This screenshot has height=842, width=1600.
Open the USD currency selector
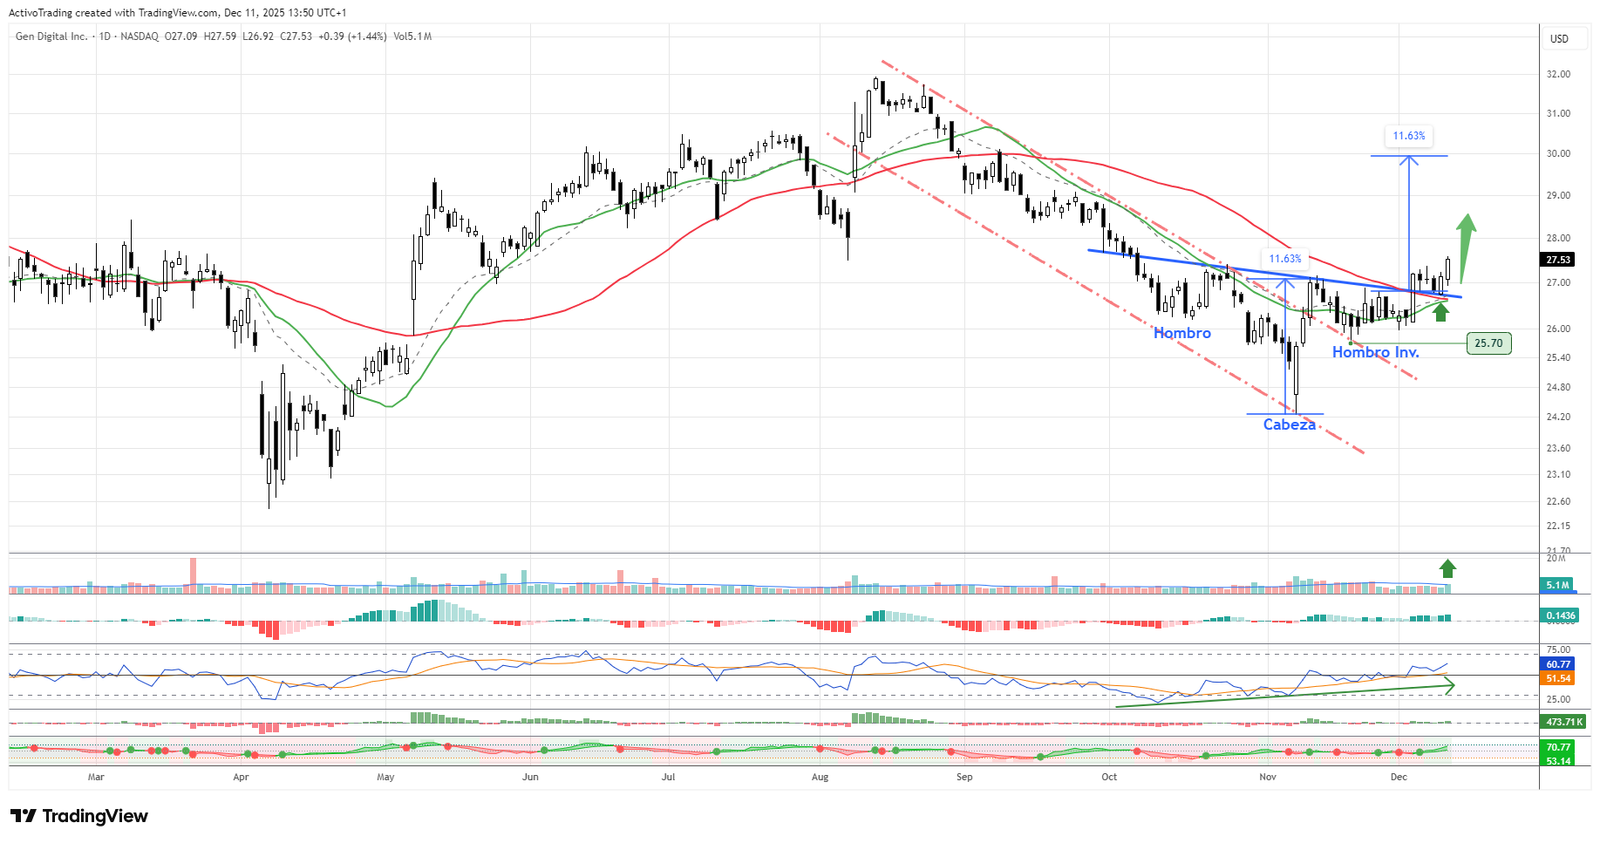[x=1559, y=39]
